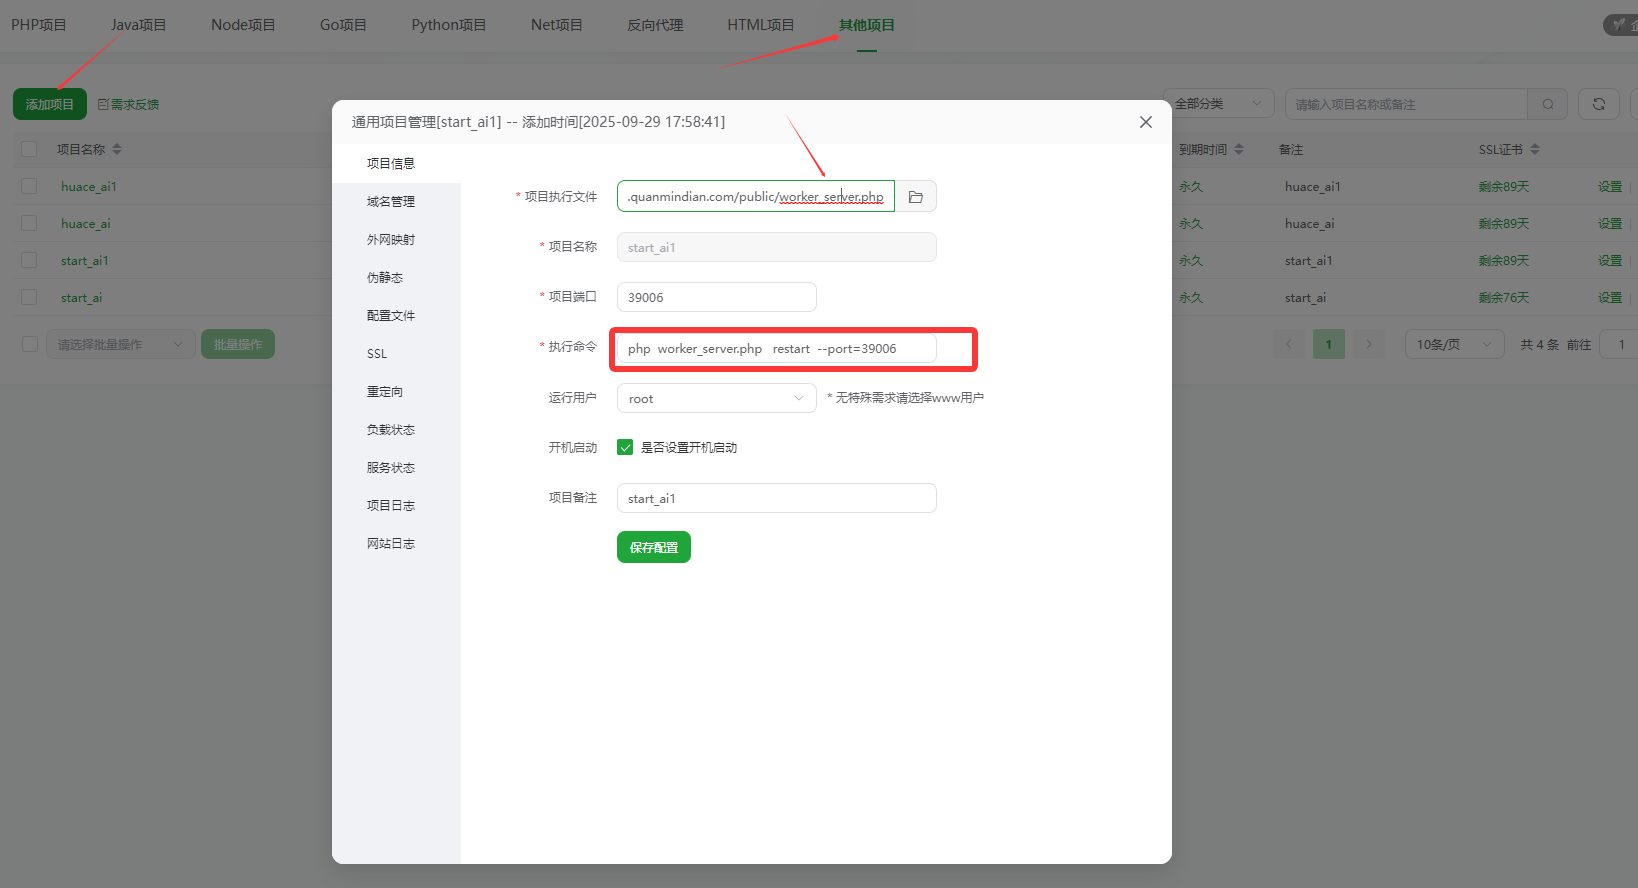Open the 运行用户 root dropdown
This screenshot has height=888, width=1638.
click(716, 398)
